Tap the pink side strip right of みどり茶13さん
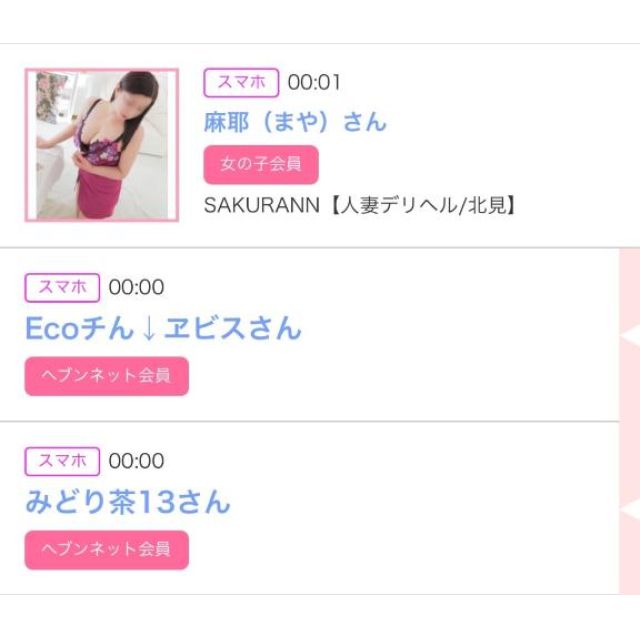 coord(630,460)
